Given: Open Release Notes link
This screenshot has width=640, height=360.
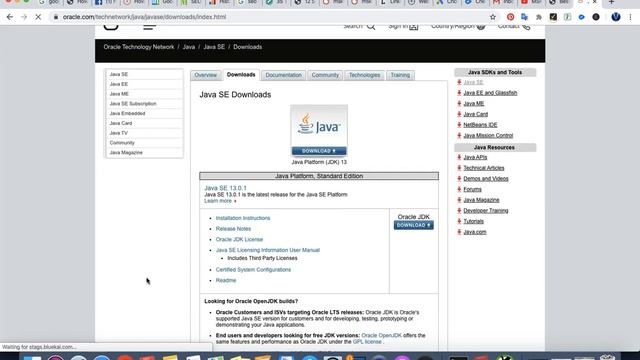Looking at the screenshot, I should (233, 229).
